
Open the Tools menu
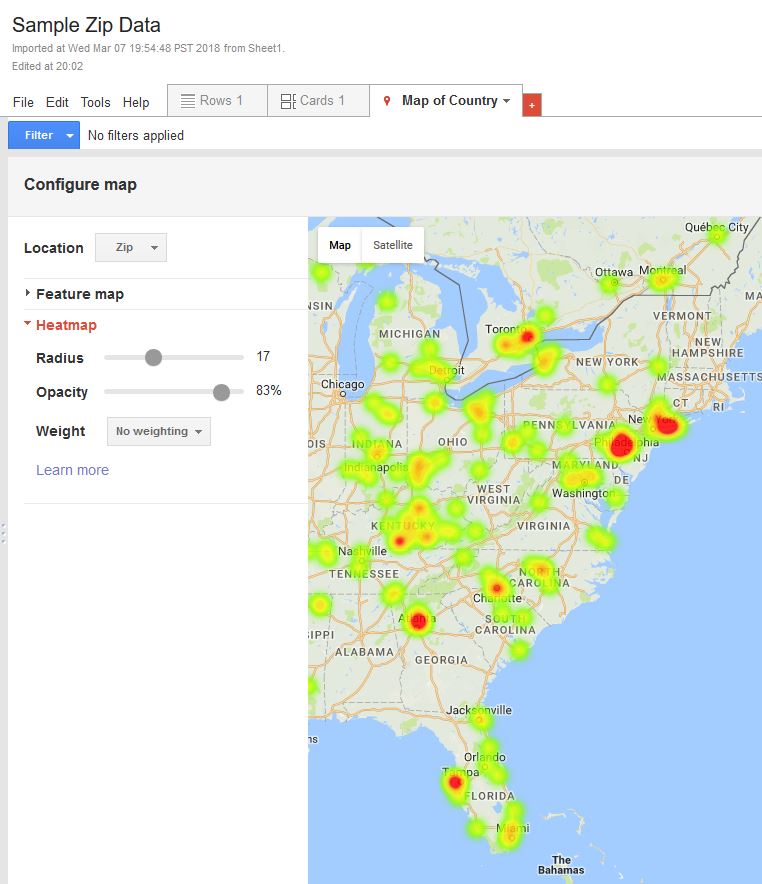coord(95,102)
